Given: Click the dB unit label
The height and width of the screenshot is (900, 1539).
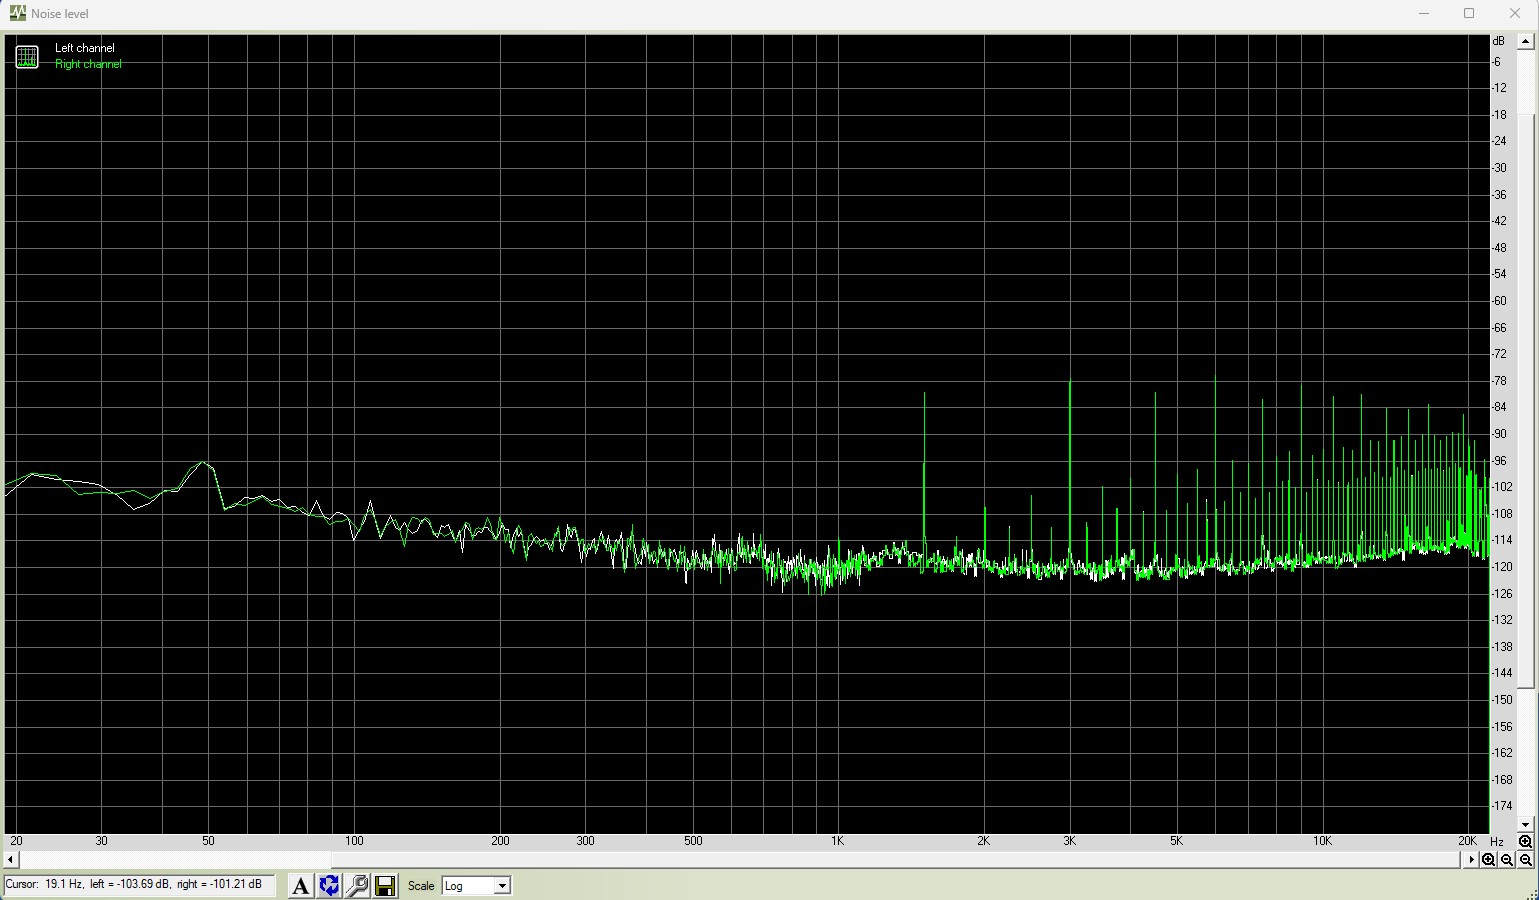Looking at the screenshot, I should click(x=1498, y=41).
